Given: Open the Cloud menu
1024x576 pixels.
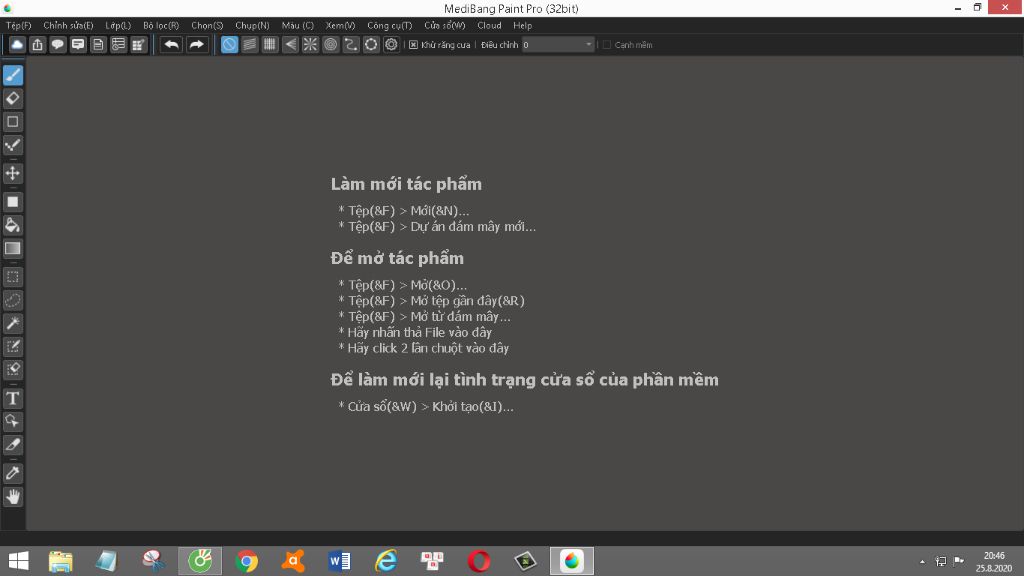Looking at the screenshot, I should (x=489, y=25).
